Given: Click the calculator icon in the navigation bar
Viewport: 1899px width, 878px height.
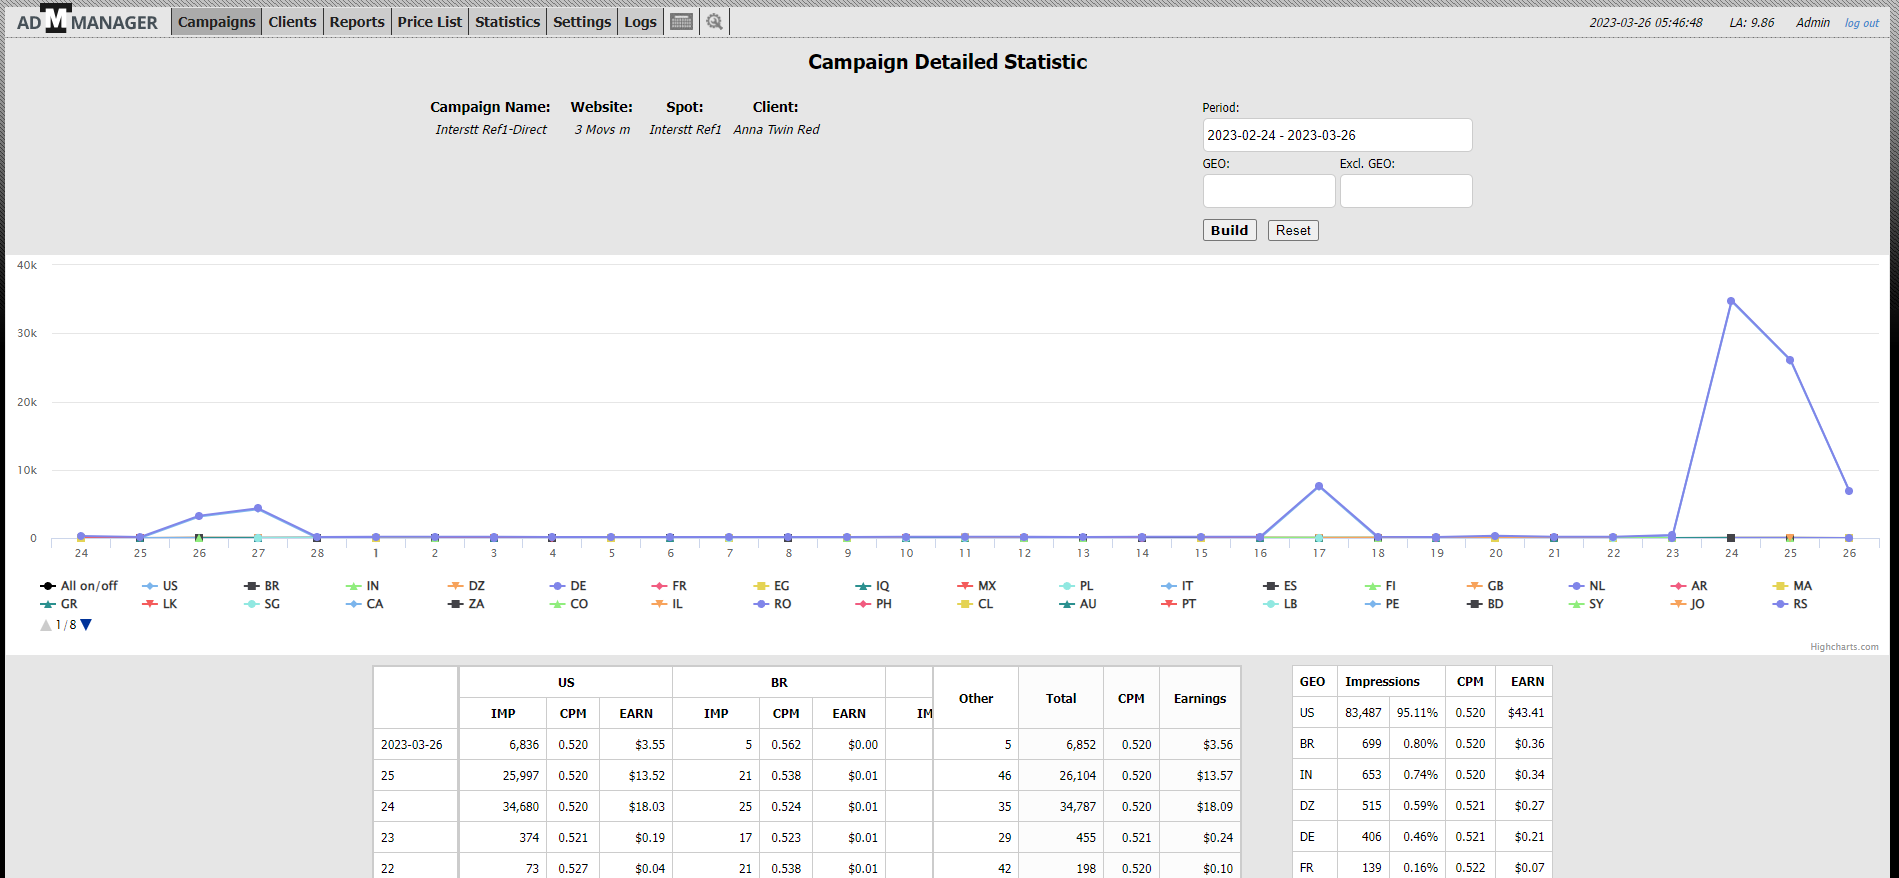Looking at the screenshot, I should click(681, 22).
